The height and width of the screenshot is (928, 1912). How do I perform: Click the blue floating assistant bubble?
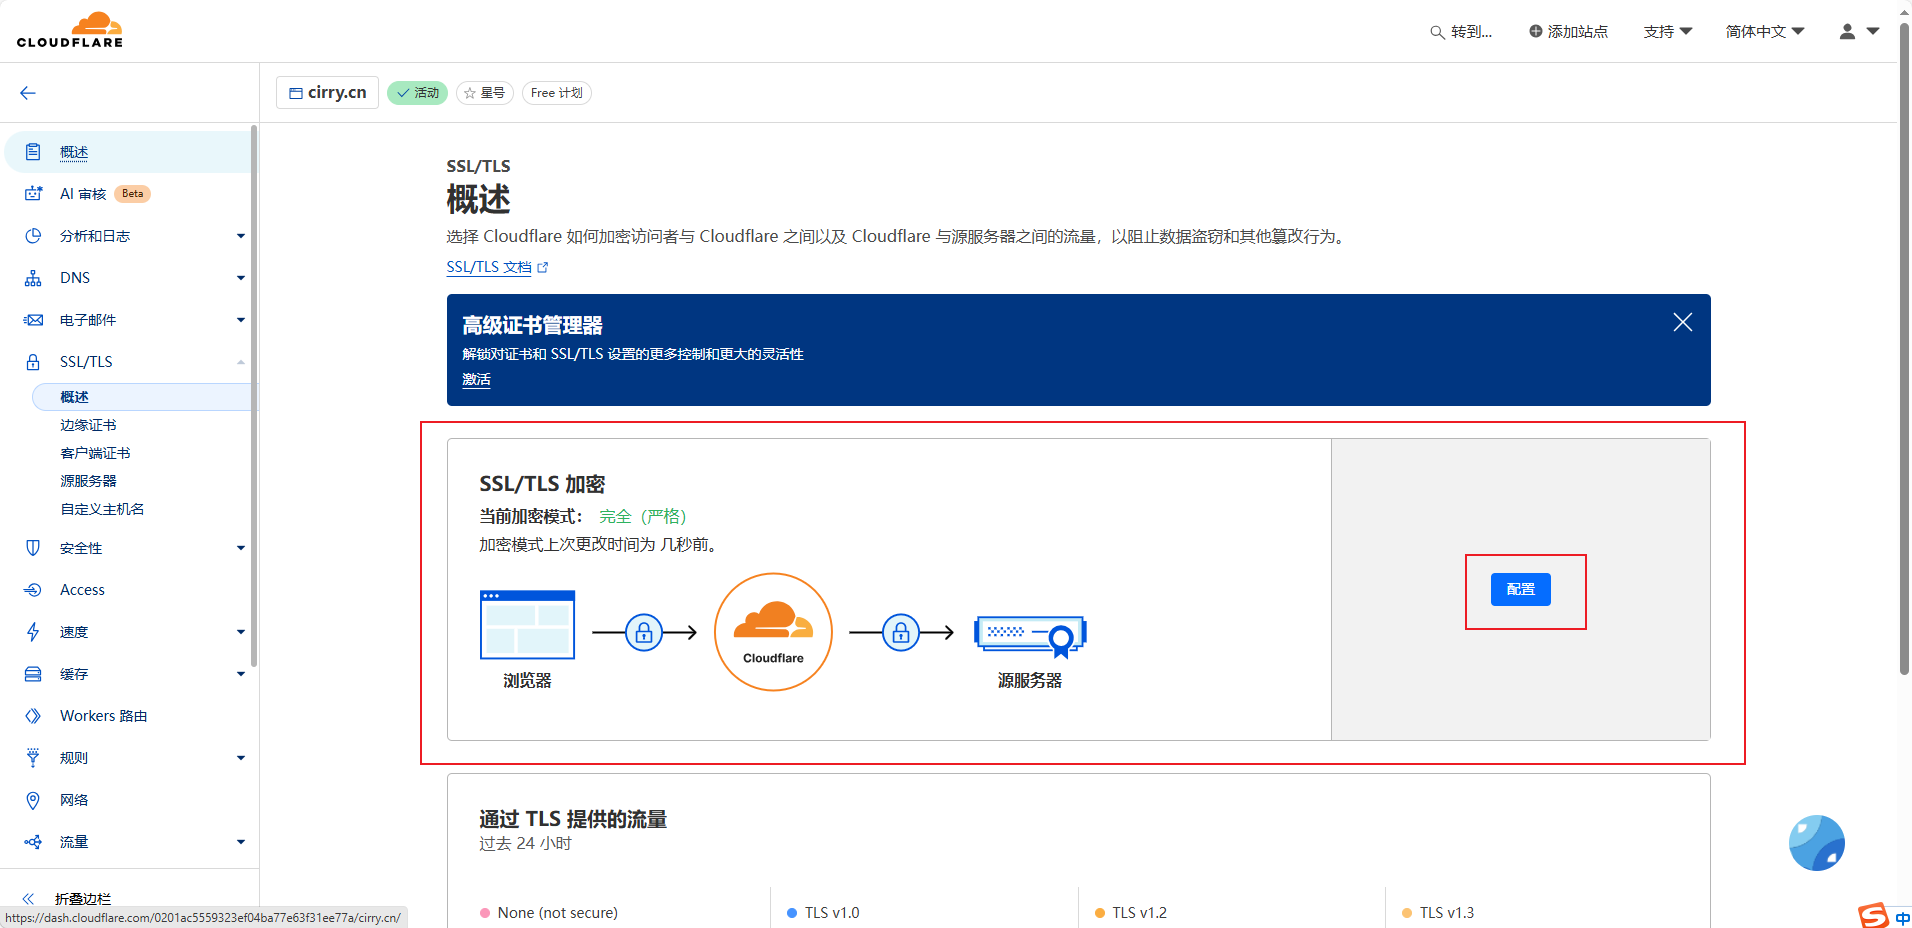pyautogui.click(x=1816, y=843)
